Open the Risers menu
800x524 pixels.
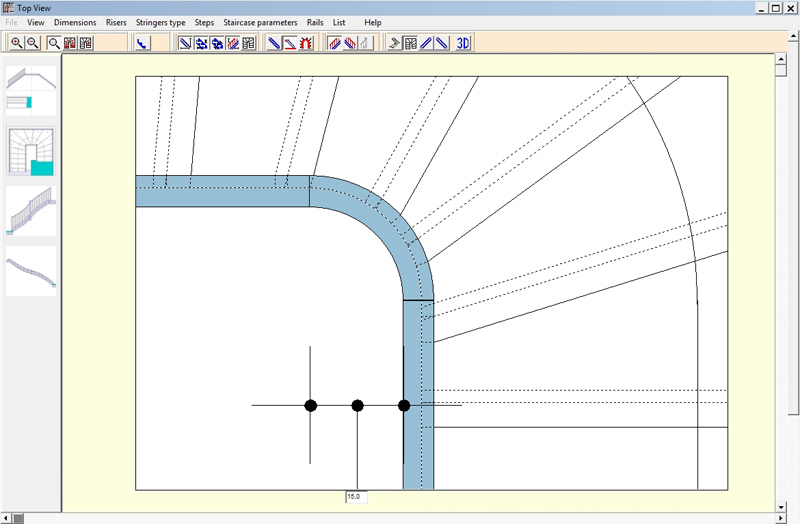[x=116, y=22]
